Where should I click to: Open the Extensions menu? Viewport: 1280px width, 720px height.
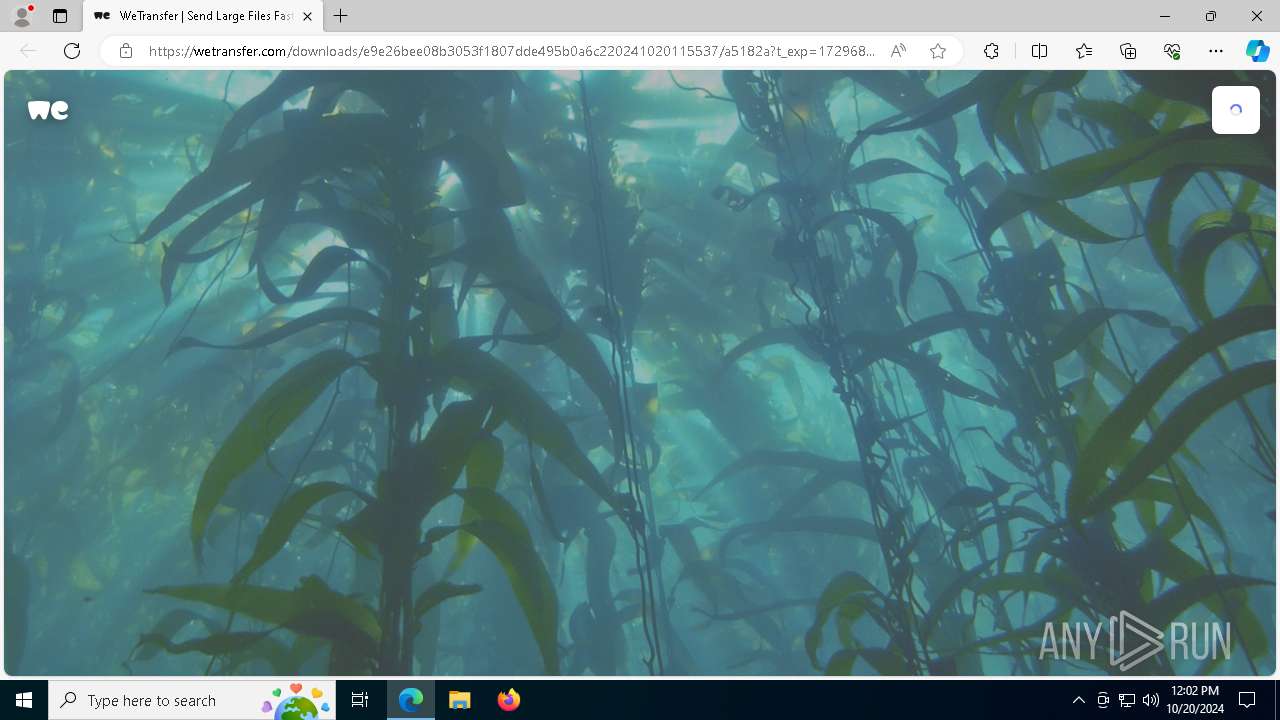[991, 51]
